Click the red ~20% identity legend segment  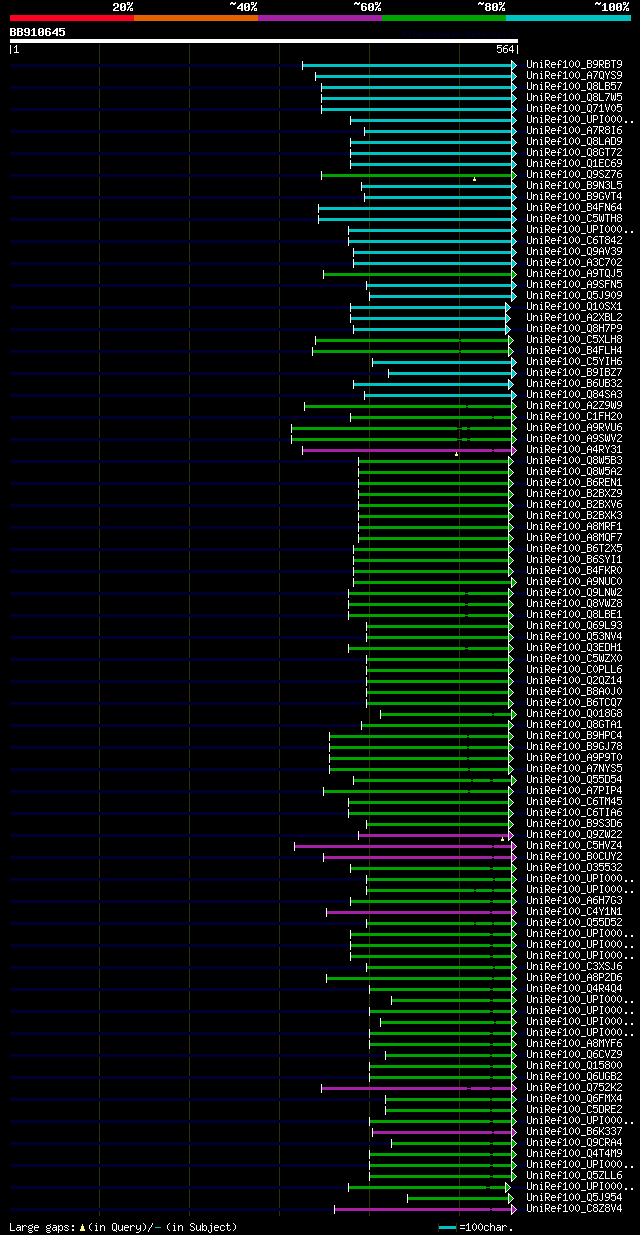click(x=71, y=18)
